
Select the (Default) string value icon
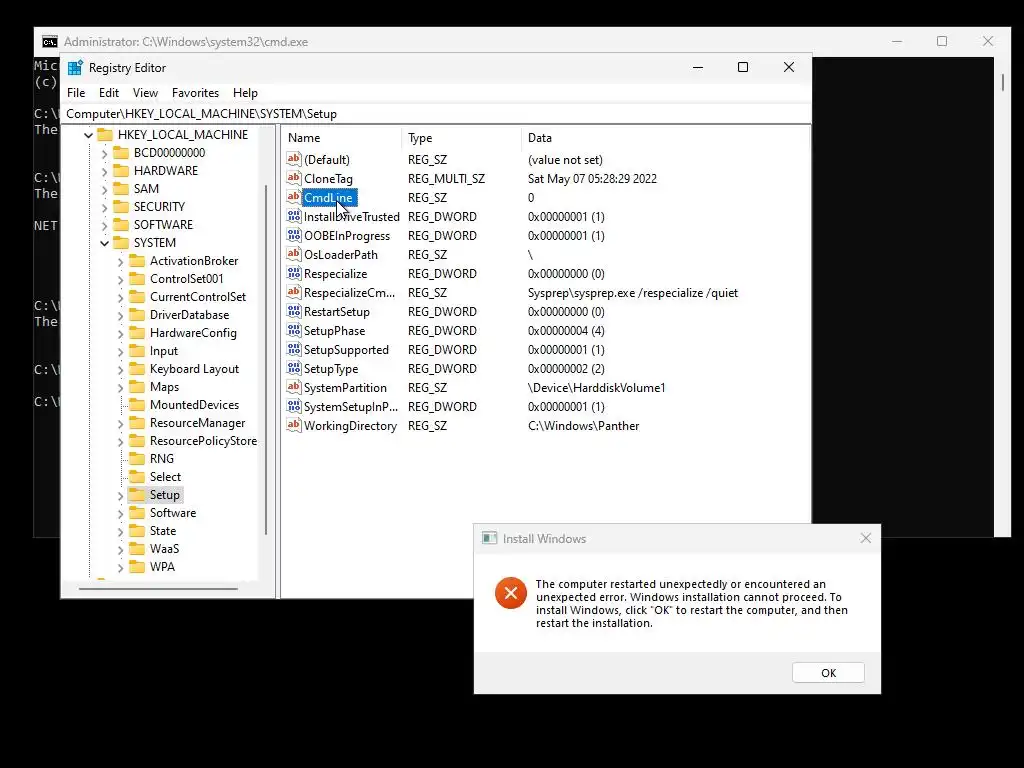click(x=294, y=159)
